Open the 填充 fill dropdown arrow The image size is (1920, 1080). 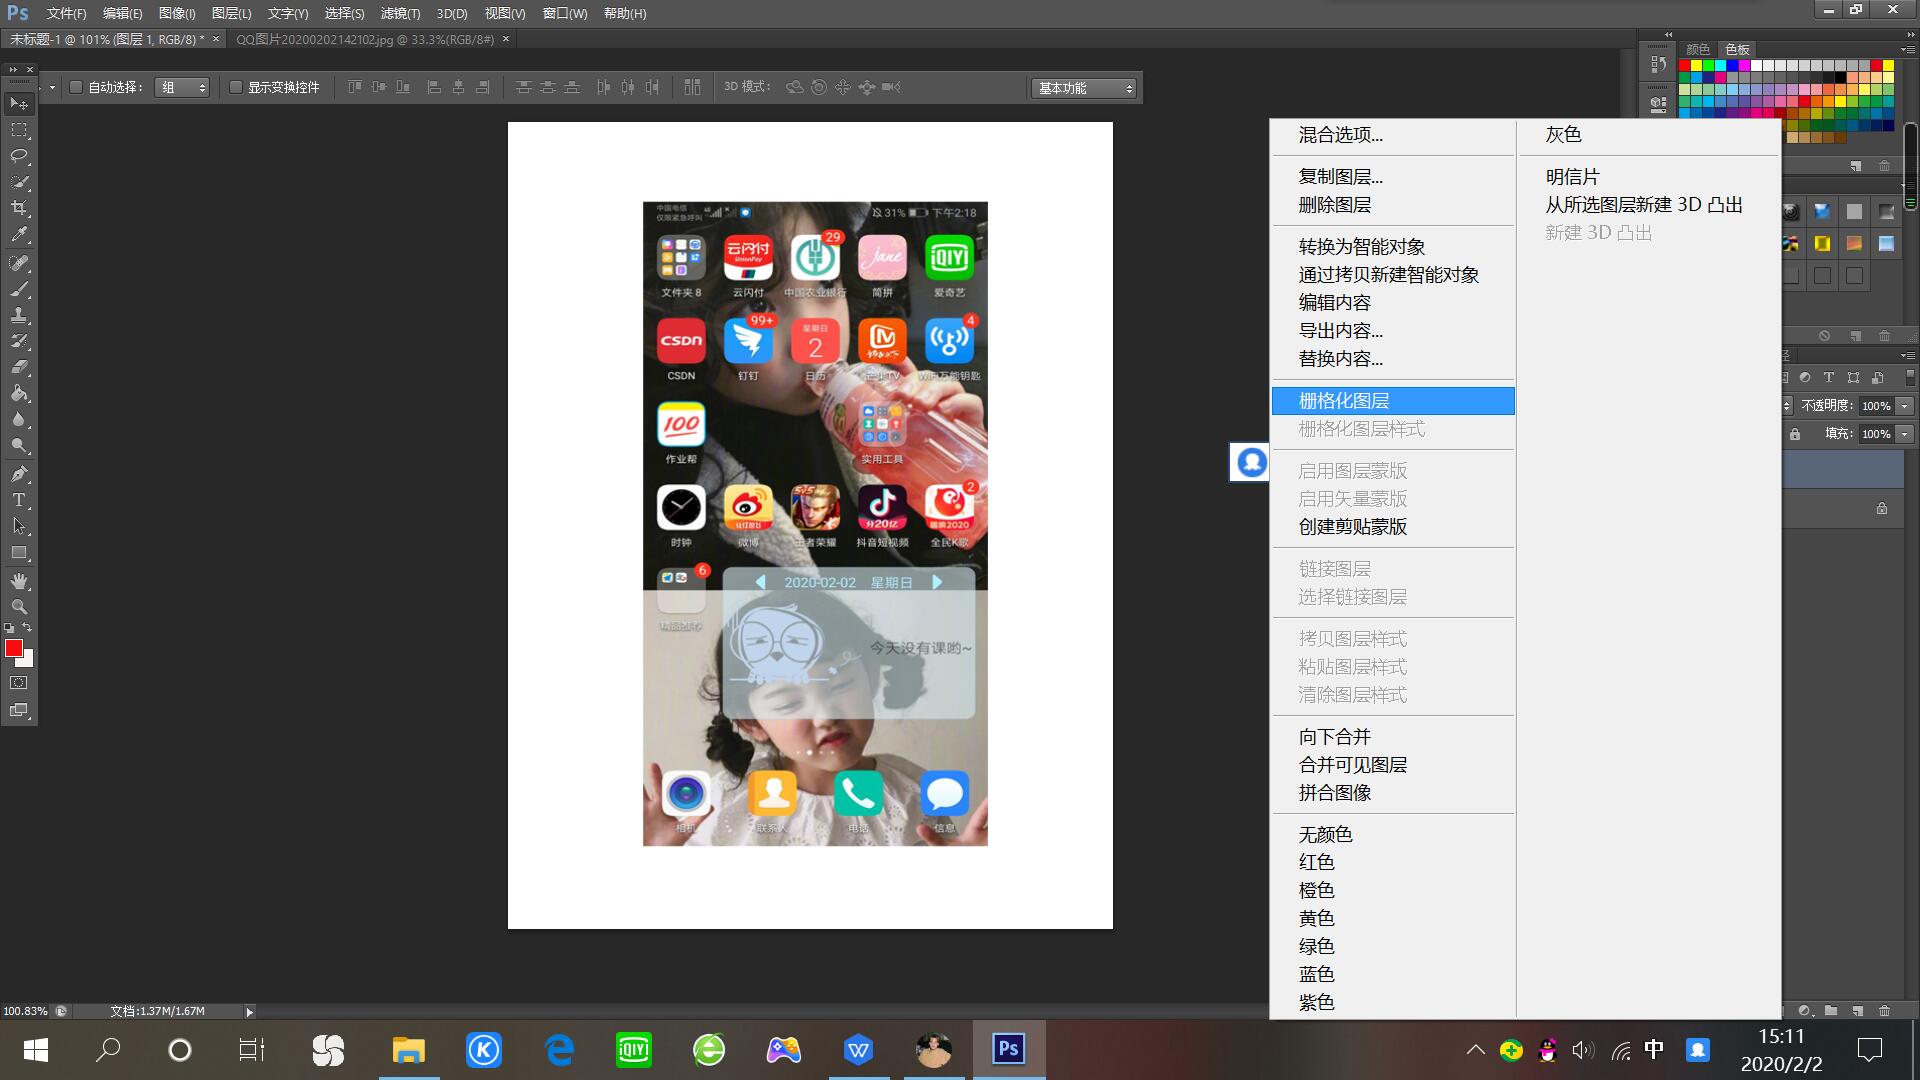point(1905,434)
